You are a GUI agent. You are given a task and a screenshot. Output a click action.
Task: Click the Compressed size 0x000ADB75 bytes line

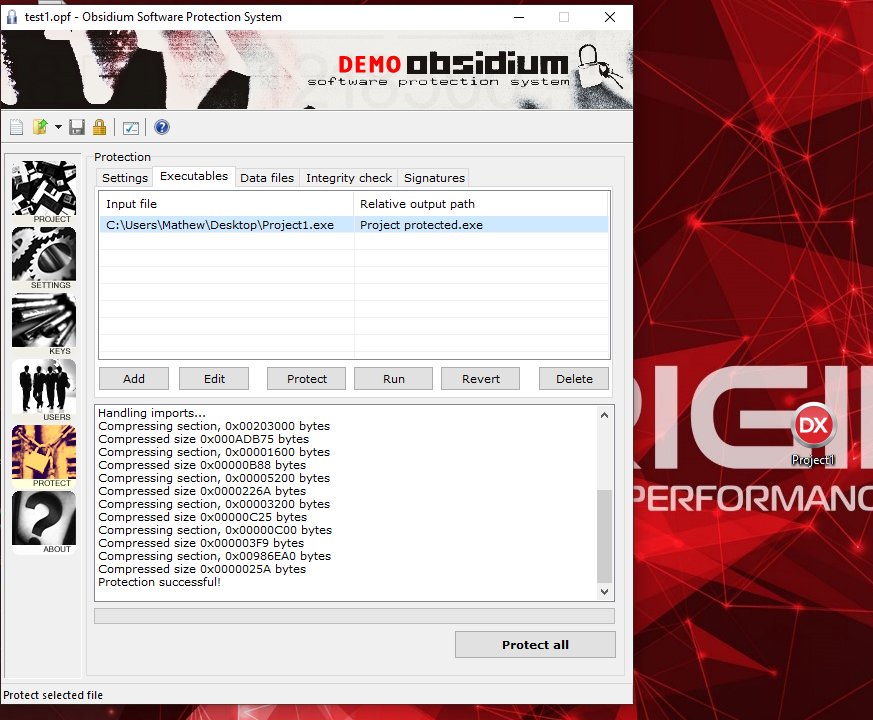point(203,439)
